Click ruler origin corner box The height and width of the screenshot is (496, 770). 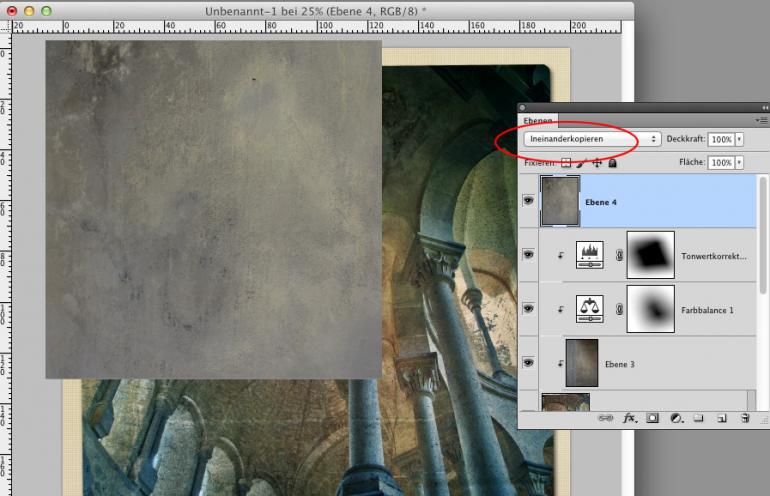point(5,27)
